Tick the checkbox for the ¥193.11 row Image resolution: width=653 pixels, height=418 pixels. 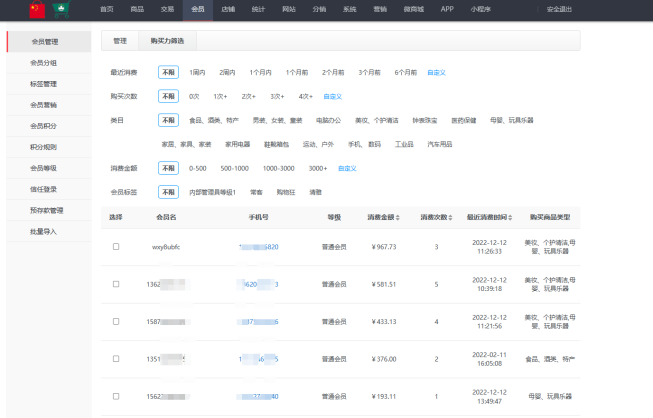tap(116, 396)
